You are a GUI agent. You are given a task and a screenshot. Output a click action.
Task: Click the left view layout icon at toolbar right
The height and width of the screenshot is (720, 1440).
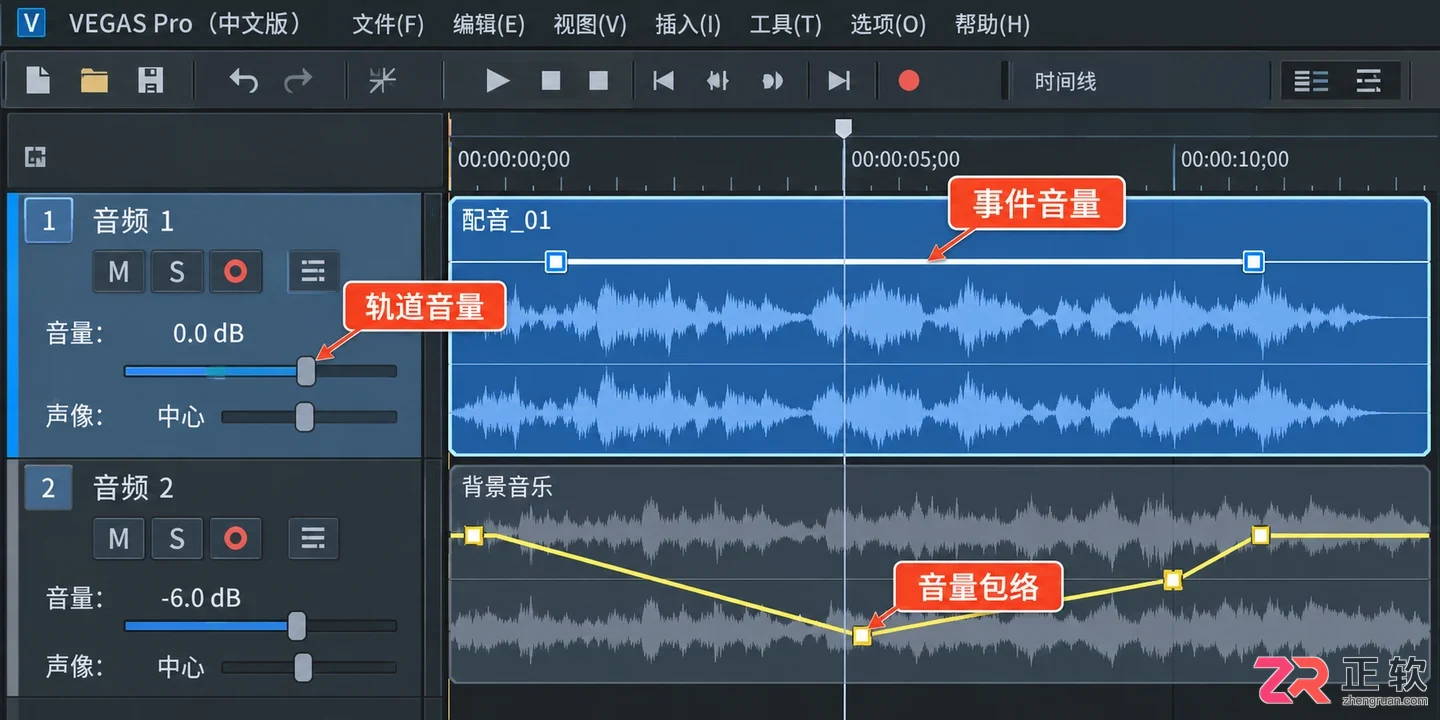coord(1311,81)
